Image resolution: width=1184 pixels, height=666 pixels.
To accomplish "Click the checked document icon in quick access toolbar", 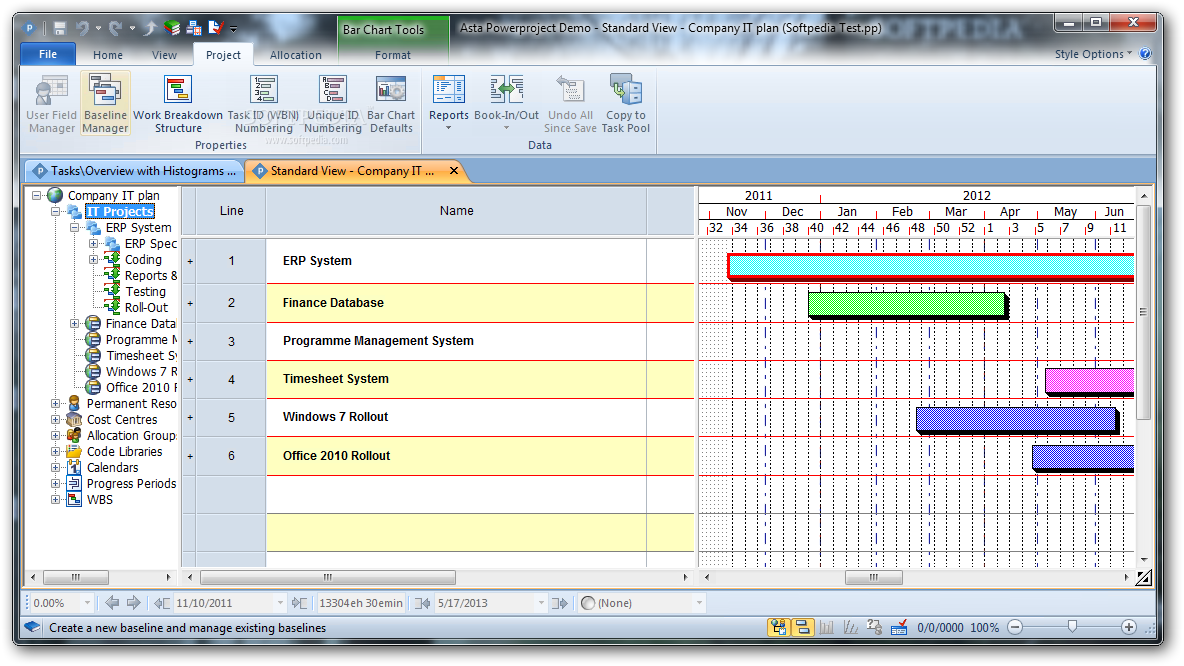I will click(216, 29).
